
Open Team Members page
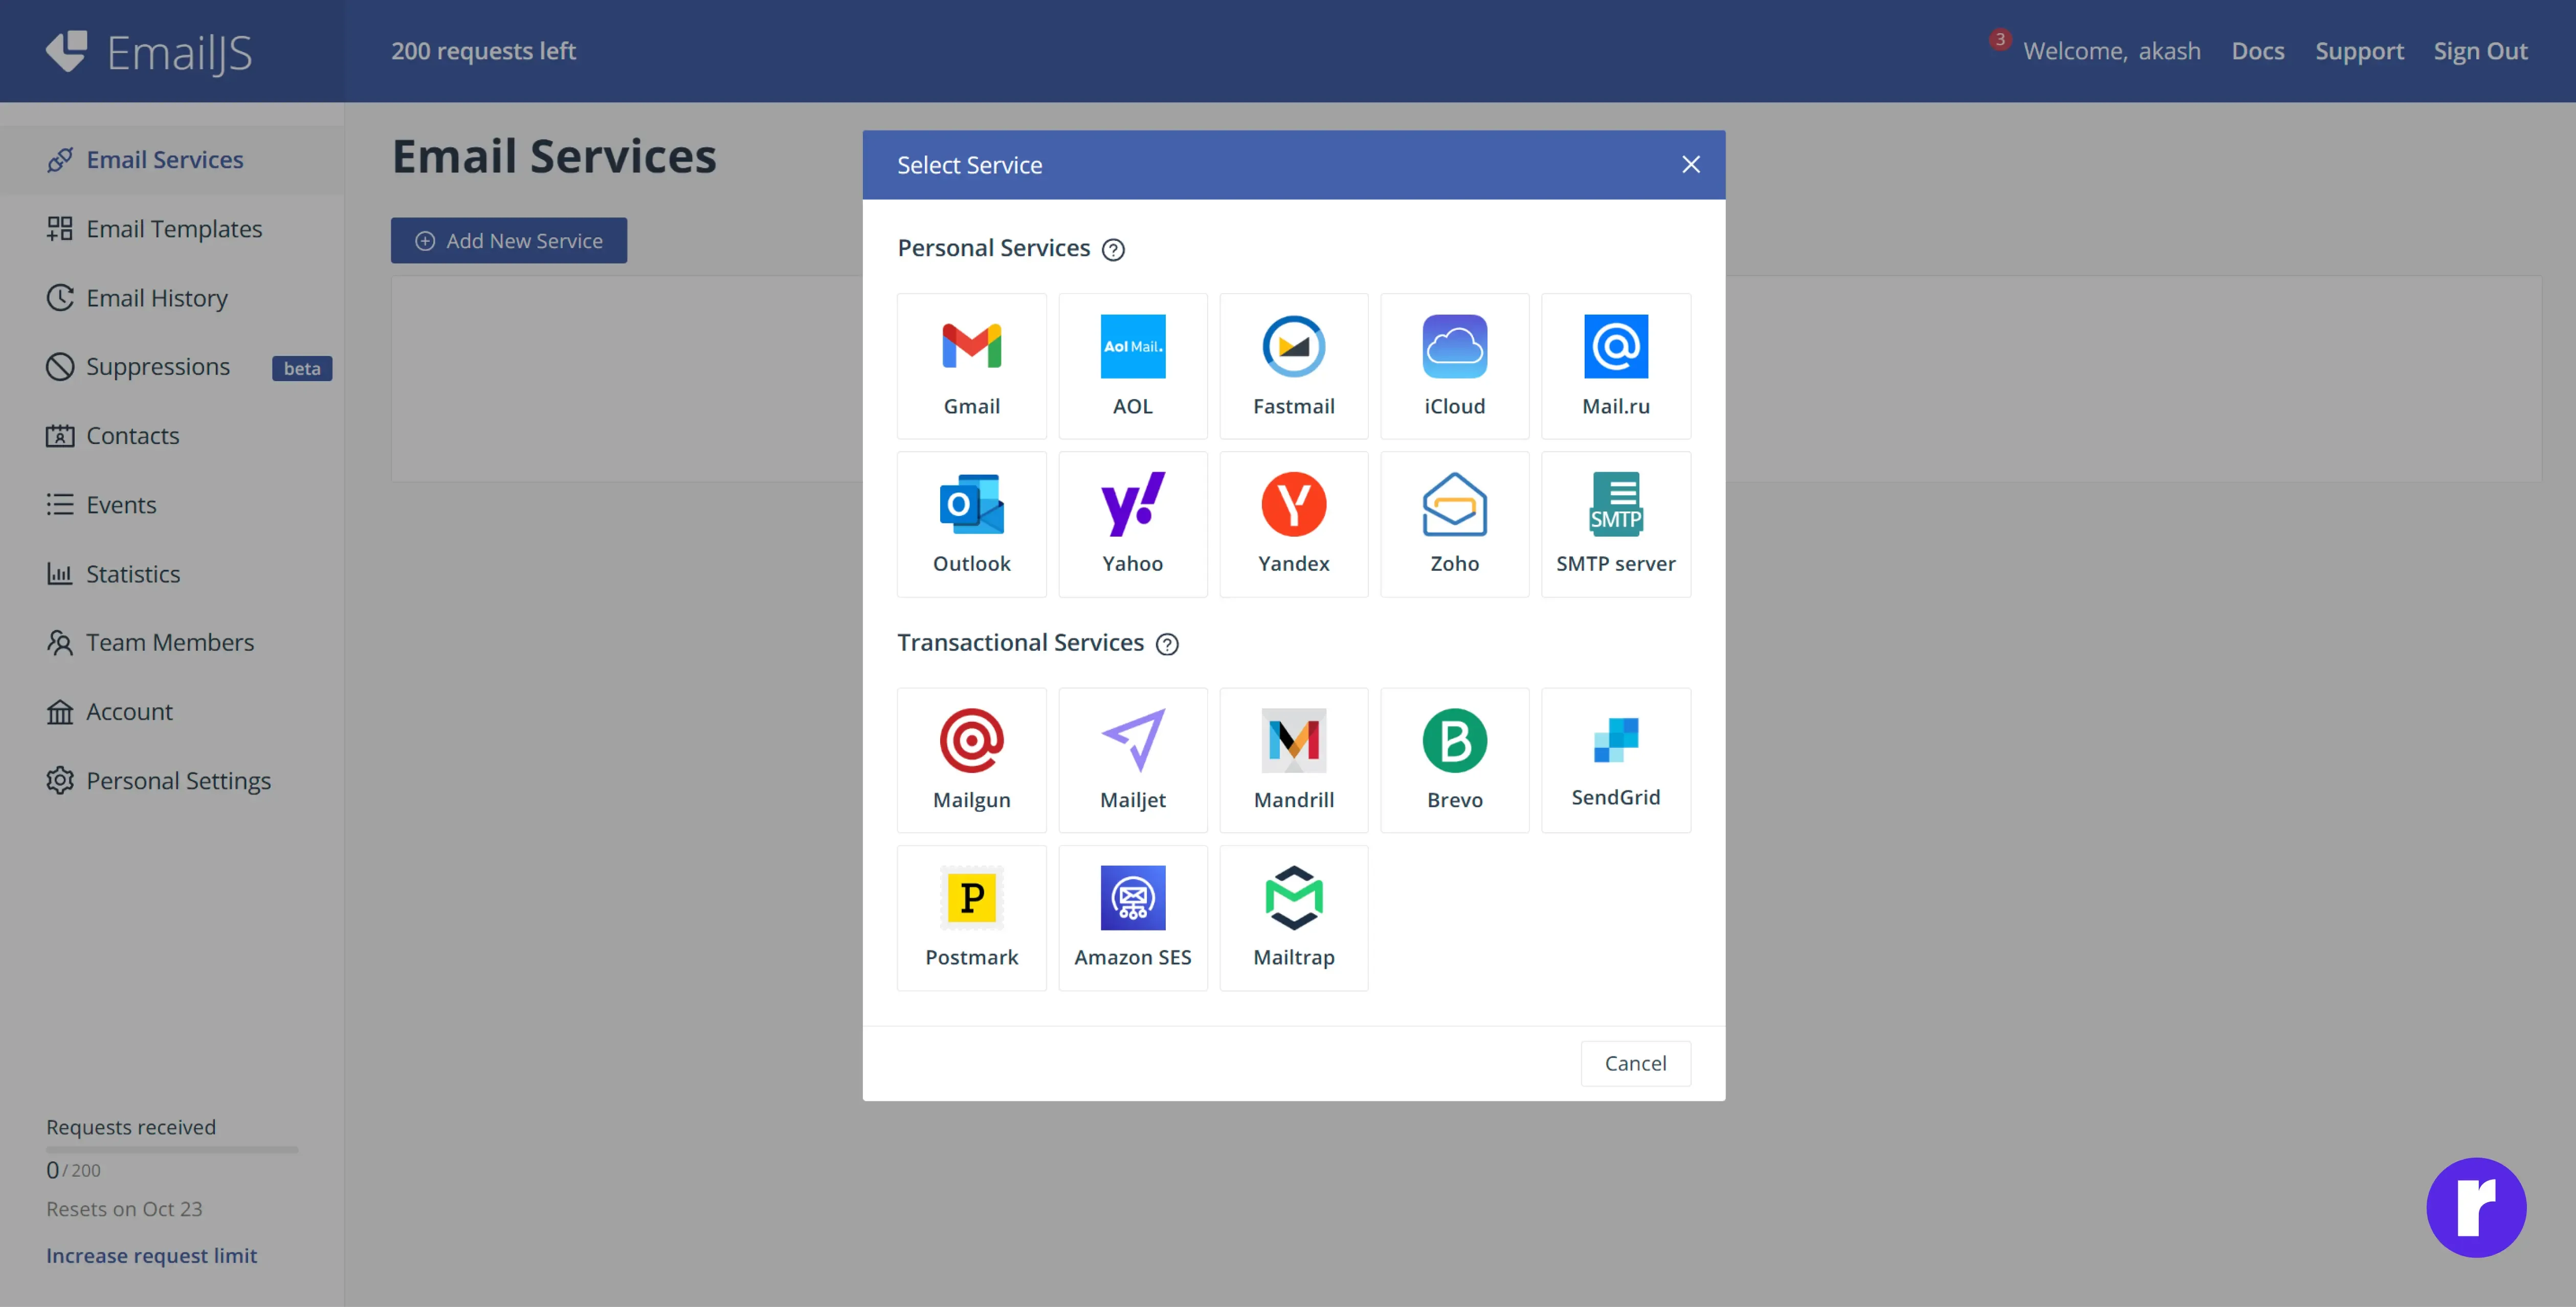click(x=172, y=642)
